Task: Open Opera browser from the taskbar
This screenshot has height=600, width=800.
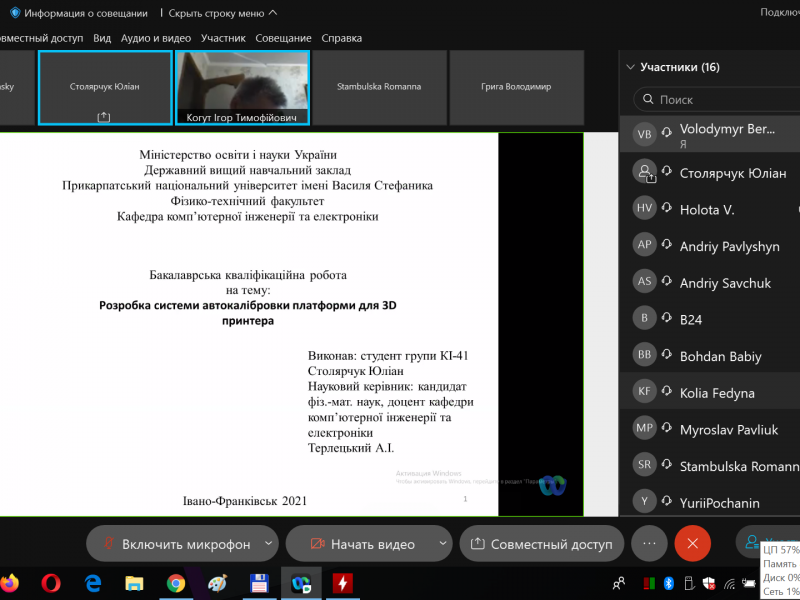Action: point(51,582)
